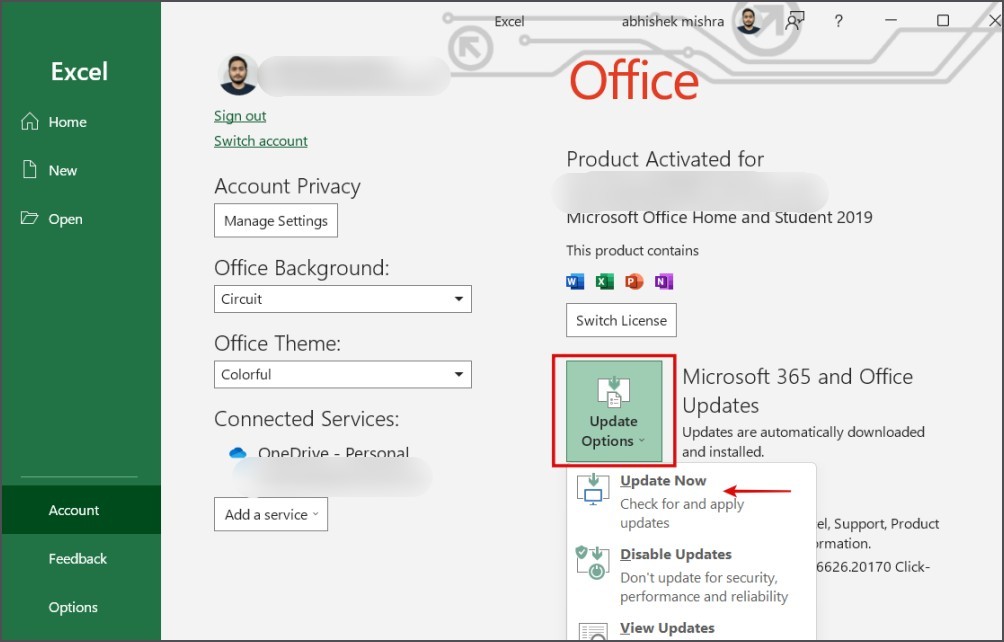Choose Update Now from the menu
This screenshot has height=642, width=1004.
691,501
